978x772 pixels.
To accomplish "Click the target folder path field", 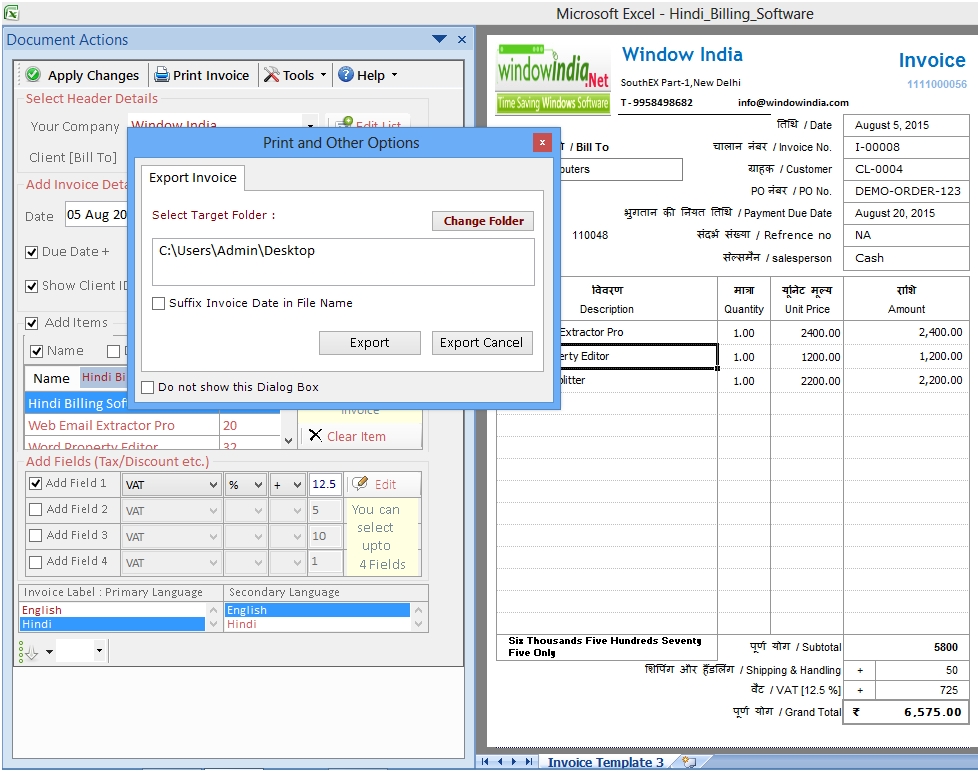I will 343,261.
